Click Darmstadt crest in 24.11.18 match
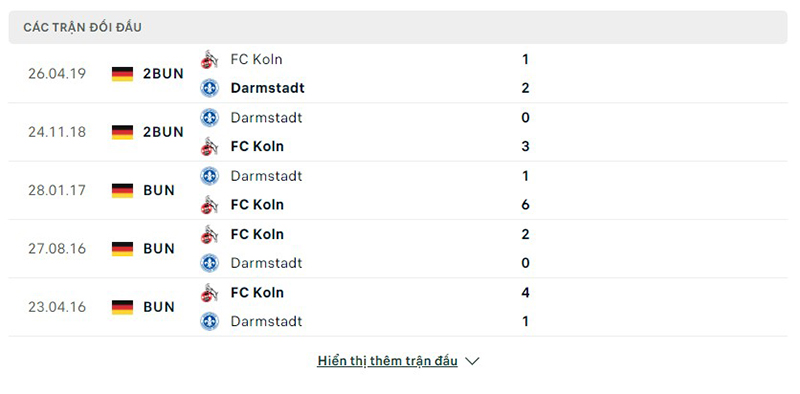This screenshot has width=800, height=394. [209, 117]
